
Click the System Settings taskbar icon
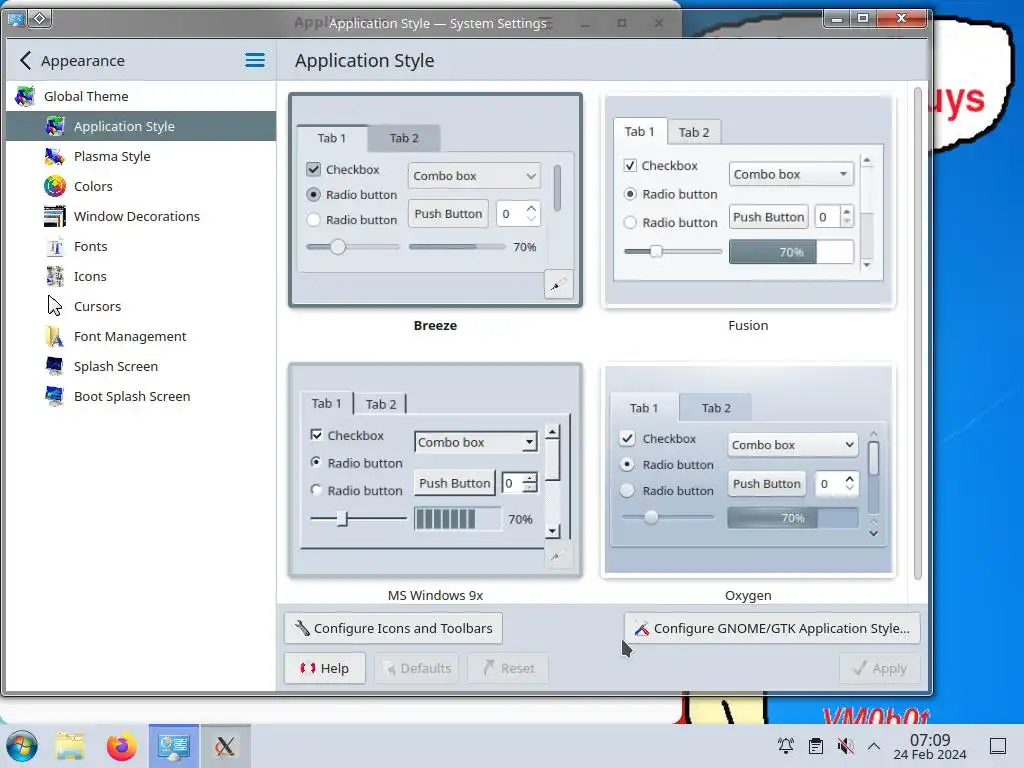(174, 746)
